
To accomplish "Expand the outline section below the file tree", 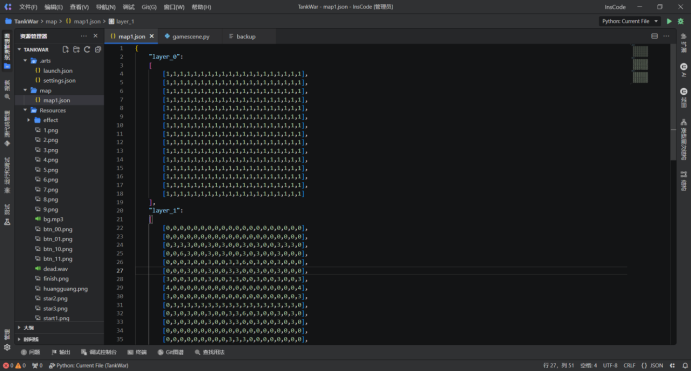I will click(x=60, y=328).
